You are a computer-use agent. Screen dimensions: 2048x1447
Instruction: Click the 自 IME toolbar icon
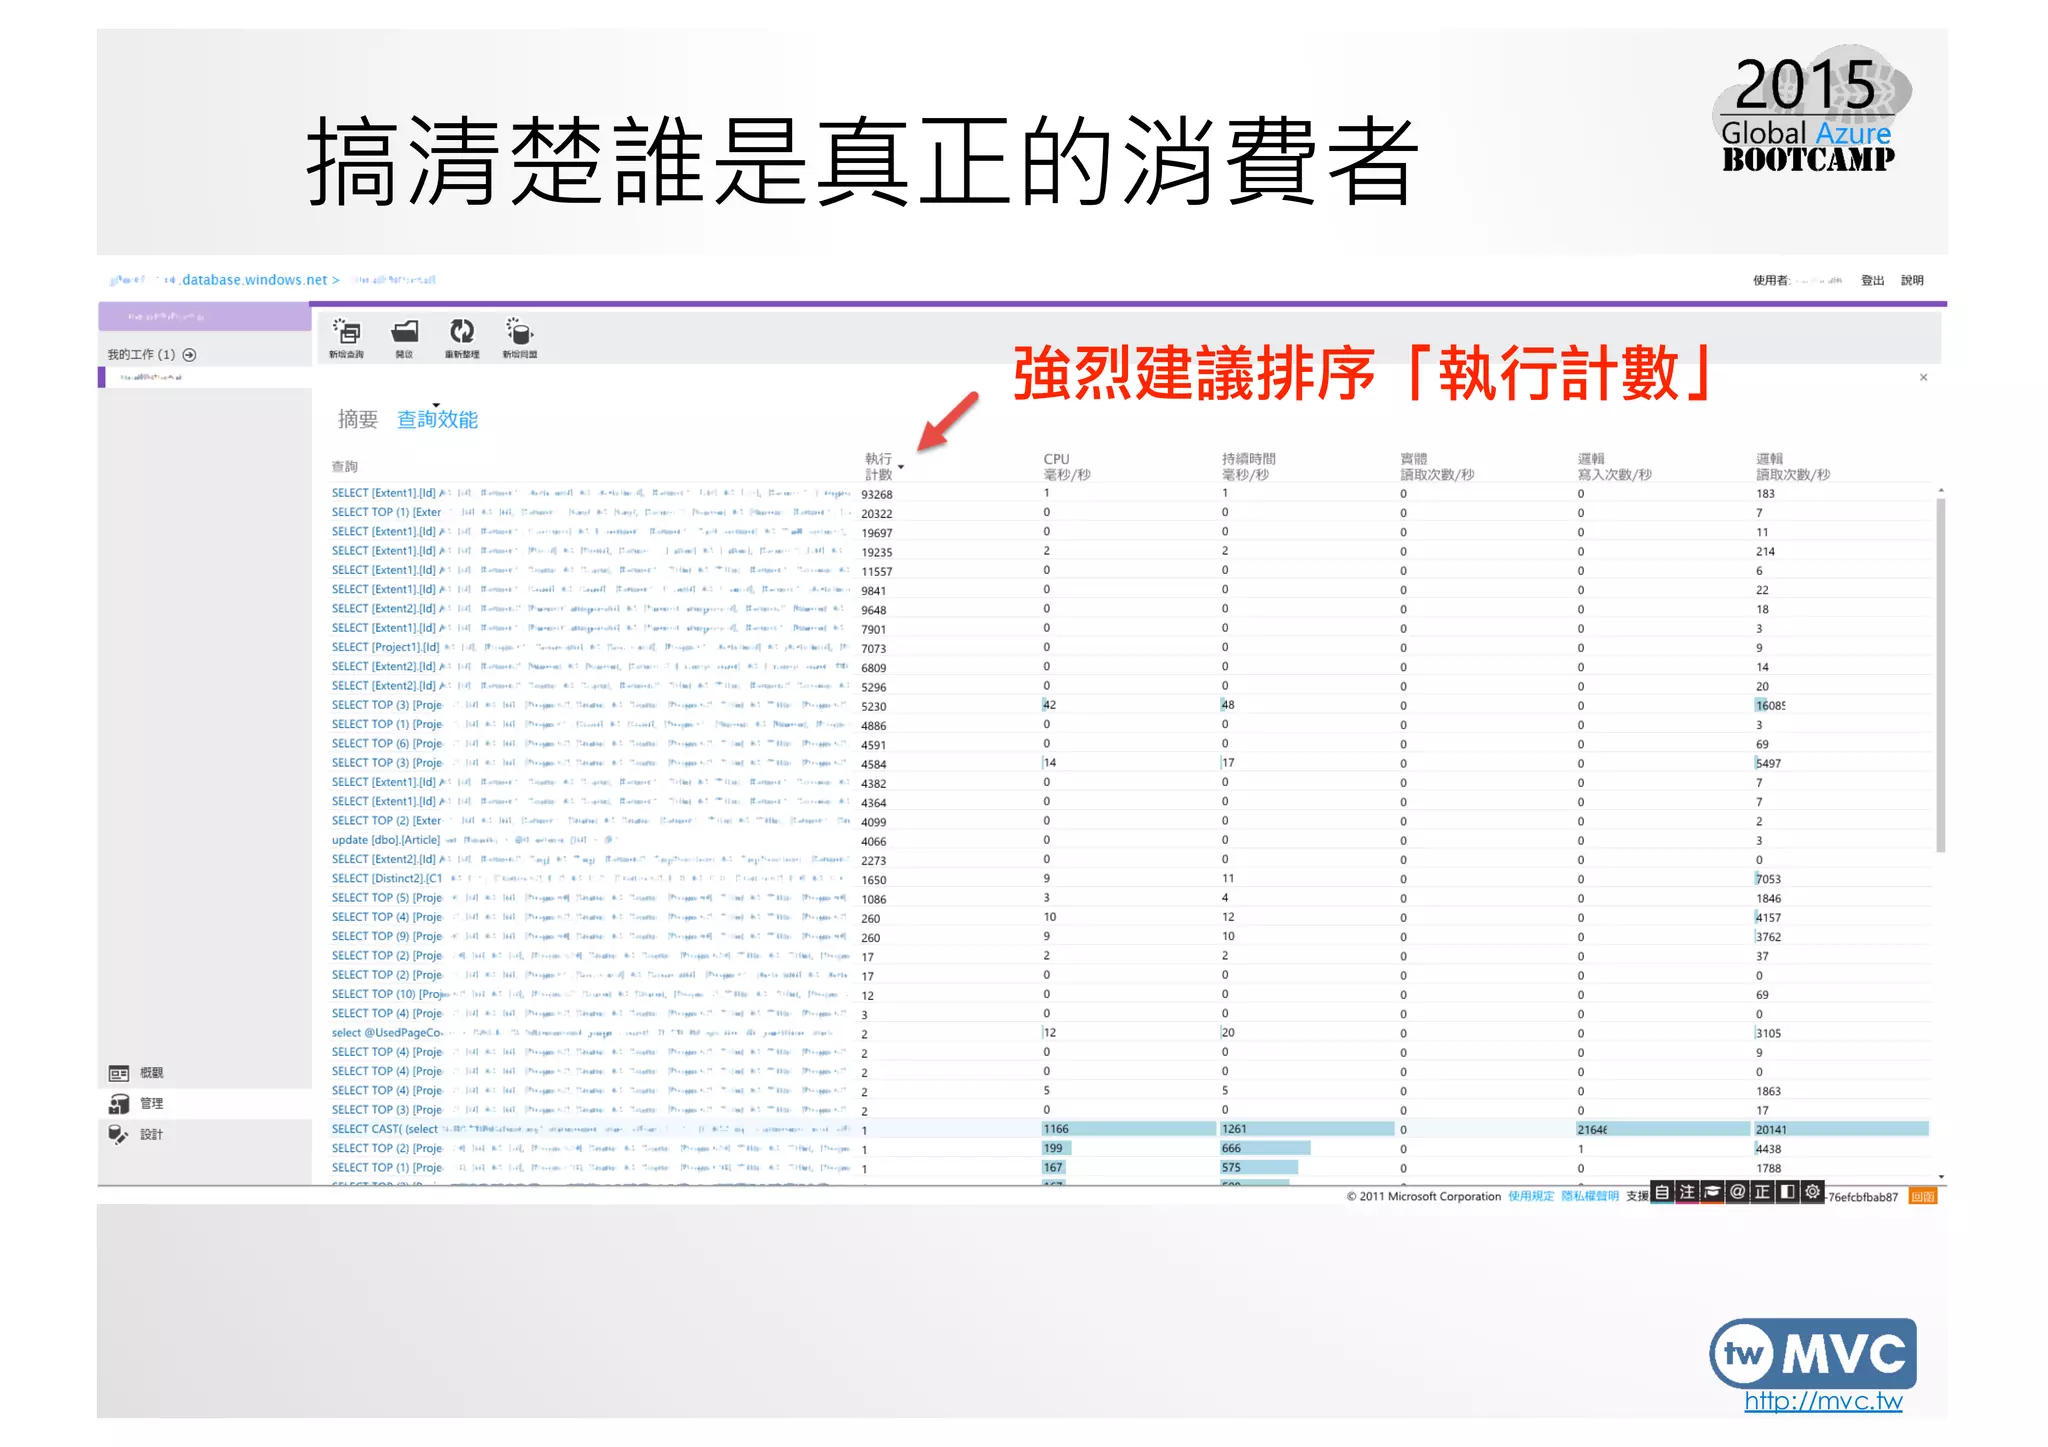(1662, 1192)
